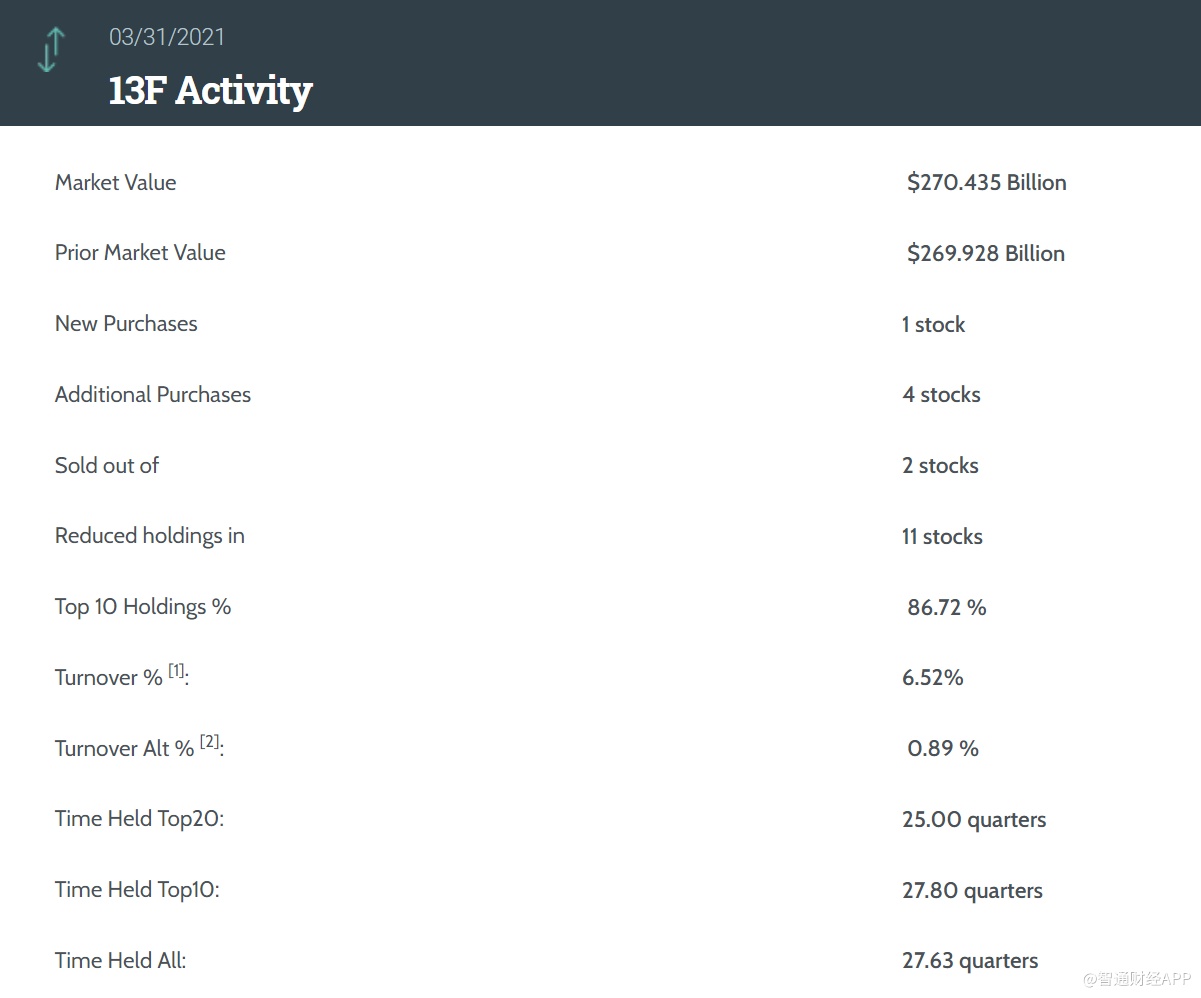
Task: Click the $270.435 Billion market value
Action: (986, 183)
